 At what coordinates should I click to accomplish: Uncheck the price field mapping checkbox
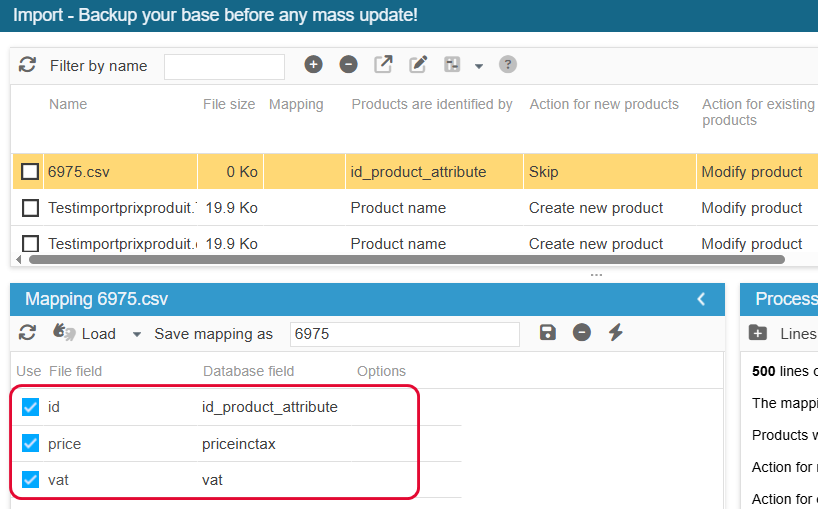[30, 443]
